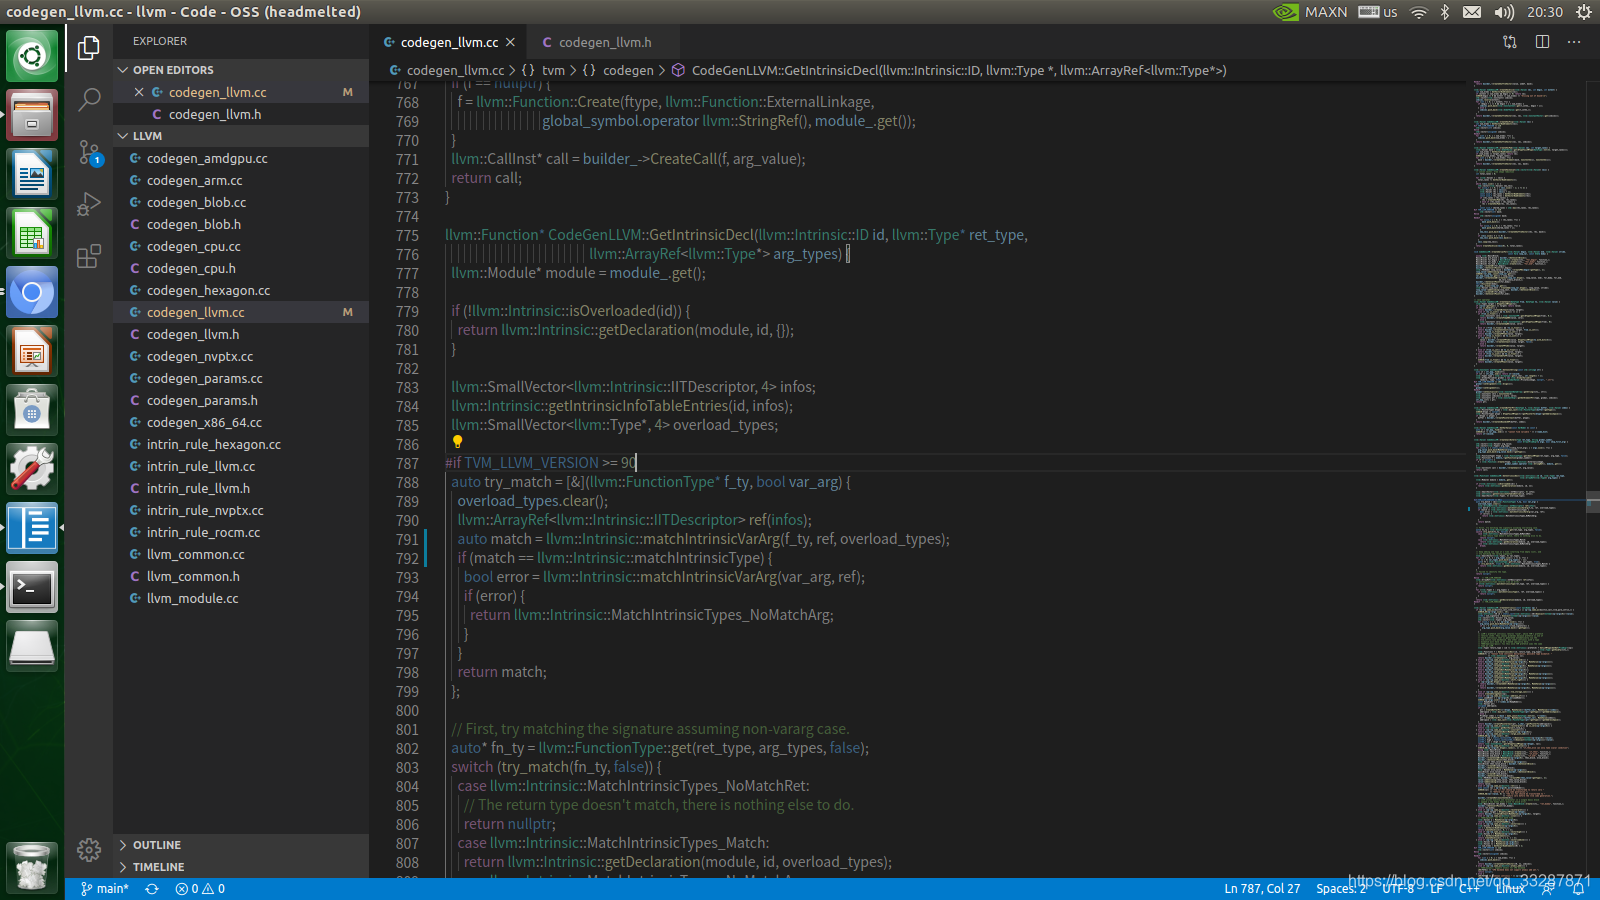
Task: Open codegen_arm.cc file
Action: click(x=241, y=180)
